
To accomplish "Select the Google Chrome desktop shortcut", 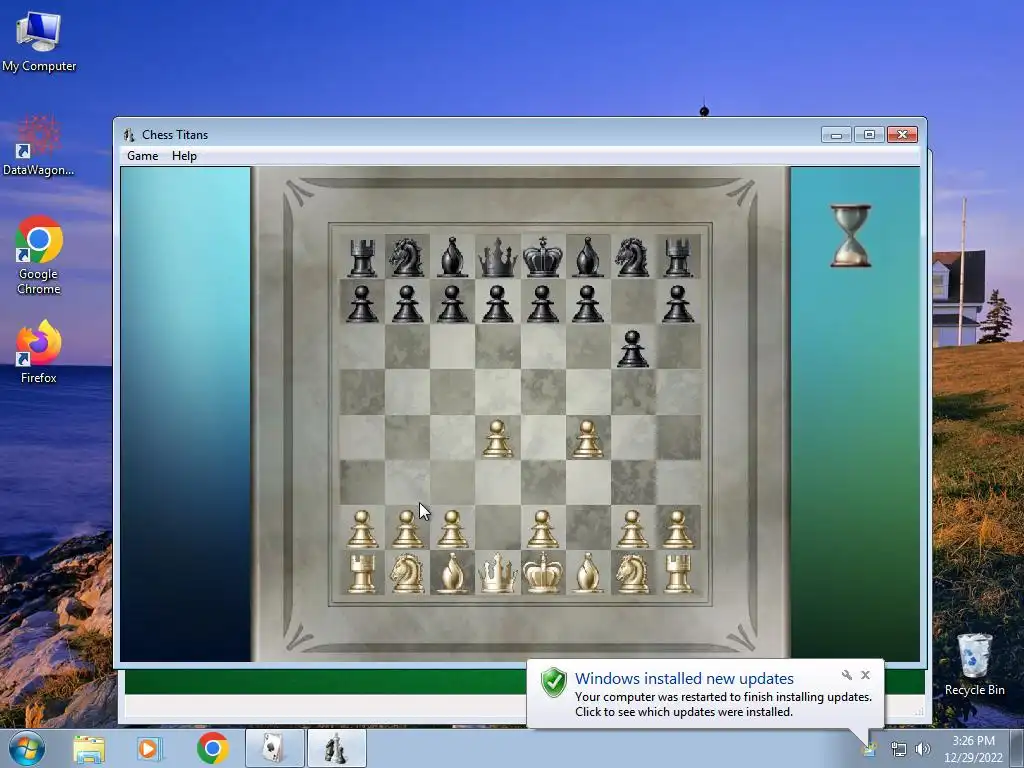I will [x=39, y=255].
